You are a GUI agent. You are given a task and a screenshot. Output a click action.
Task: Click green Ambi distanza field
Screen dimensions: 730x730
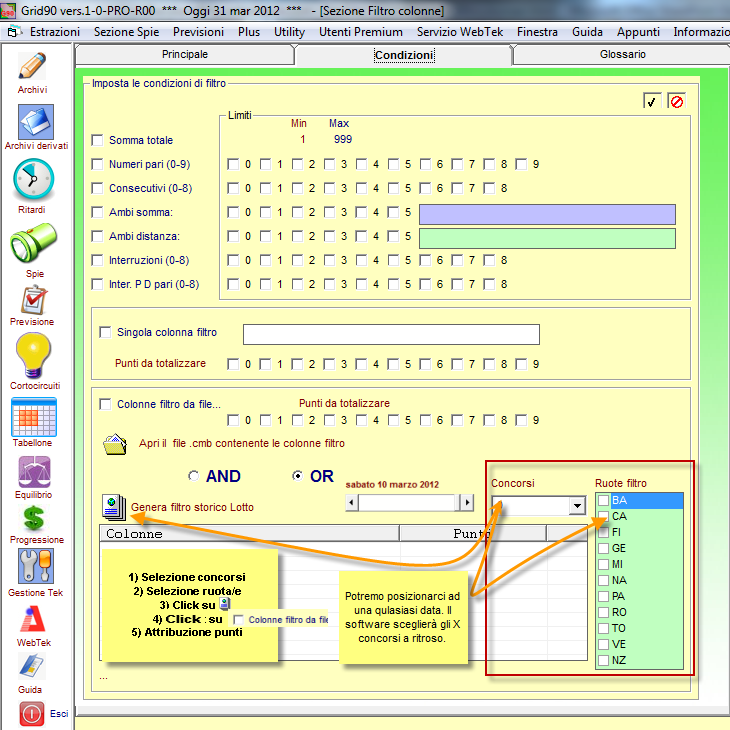(x=548, y=238)
